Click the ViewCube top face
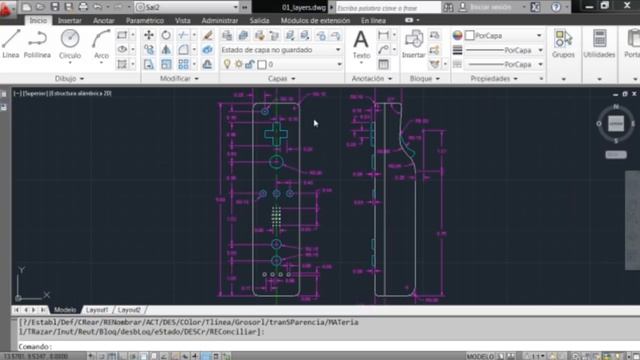 pos(616,123)
